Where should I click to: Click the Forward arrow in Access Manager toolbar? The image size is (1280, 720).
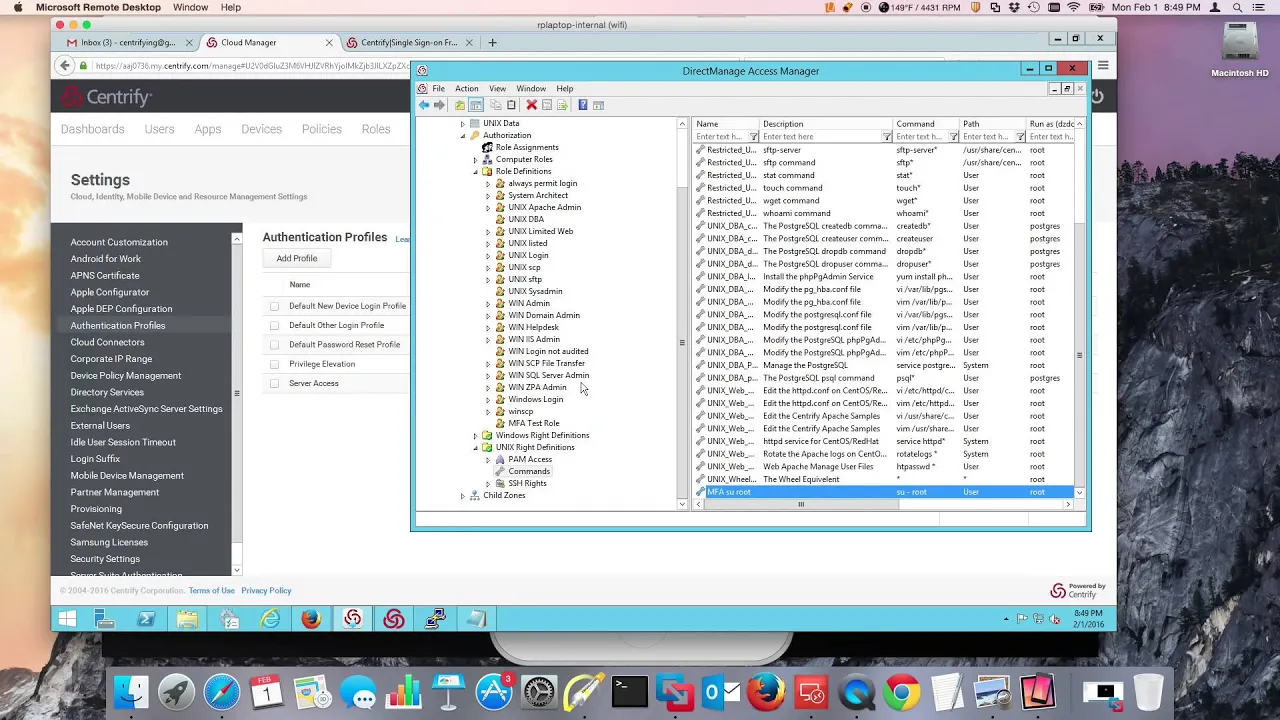coord(439,105)
